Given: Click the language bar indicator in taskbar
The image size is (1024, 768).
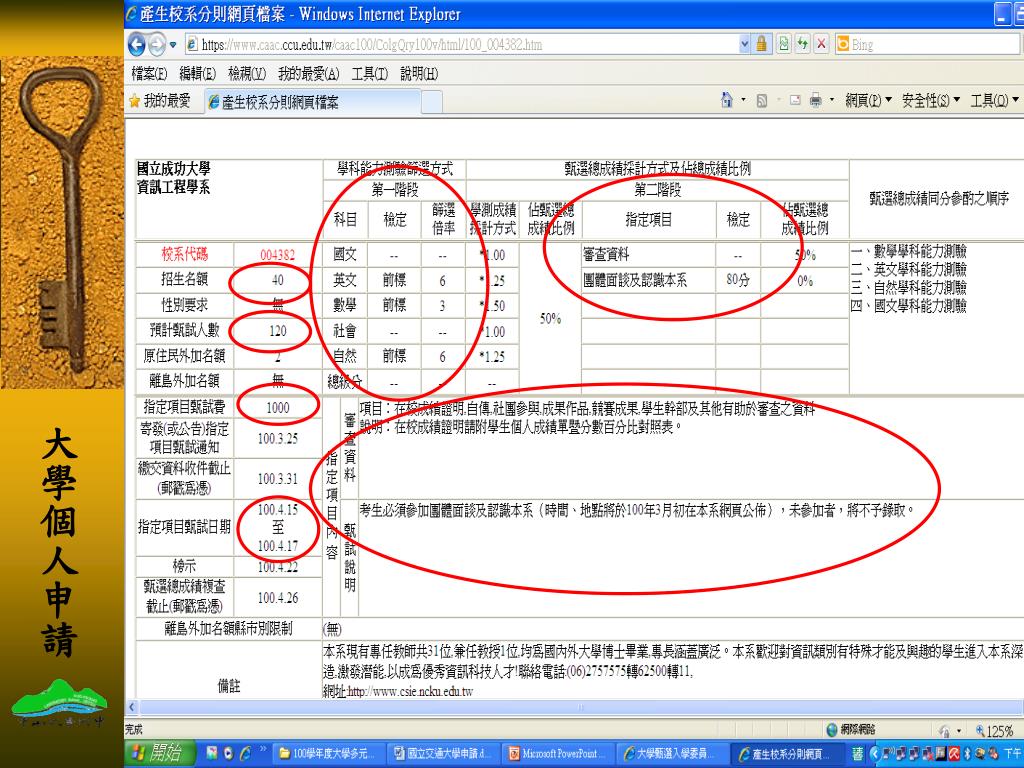Looking at the screenshot, I should [857, 754].
